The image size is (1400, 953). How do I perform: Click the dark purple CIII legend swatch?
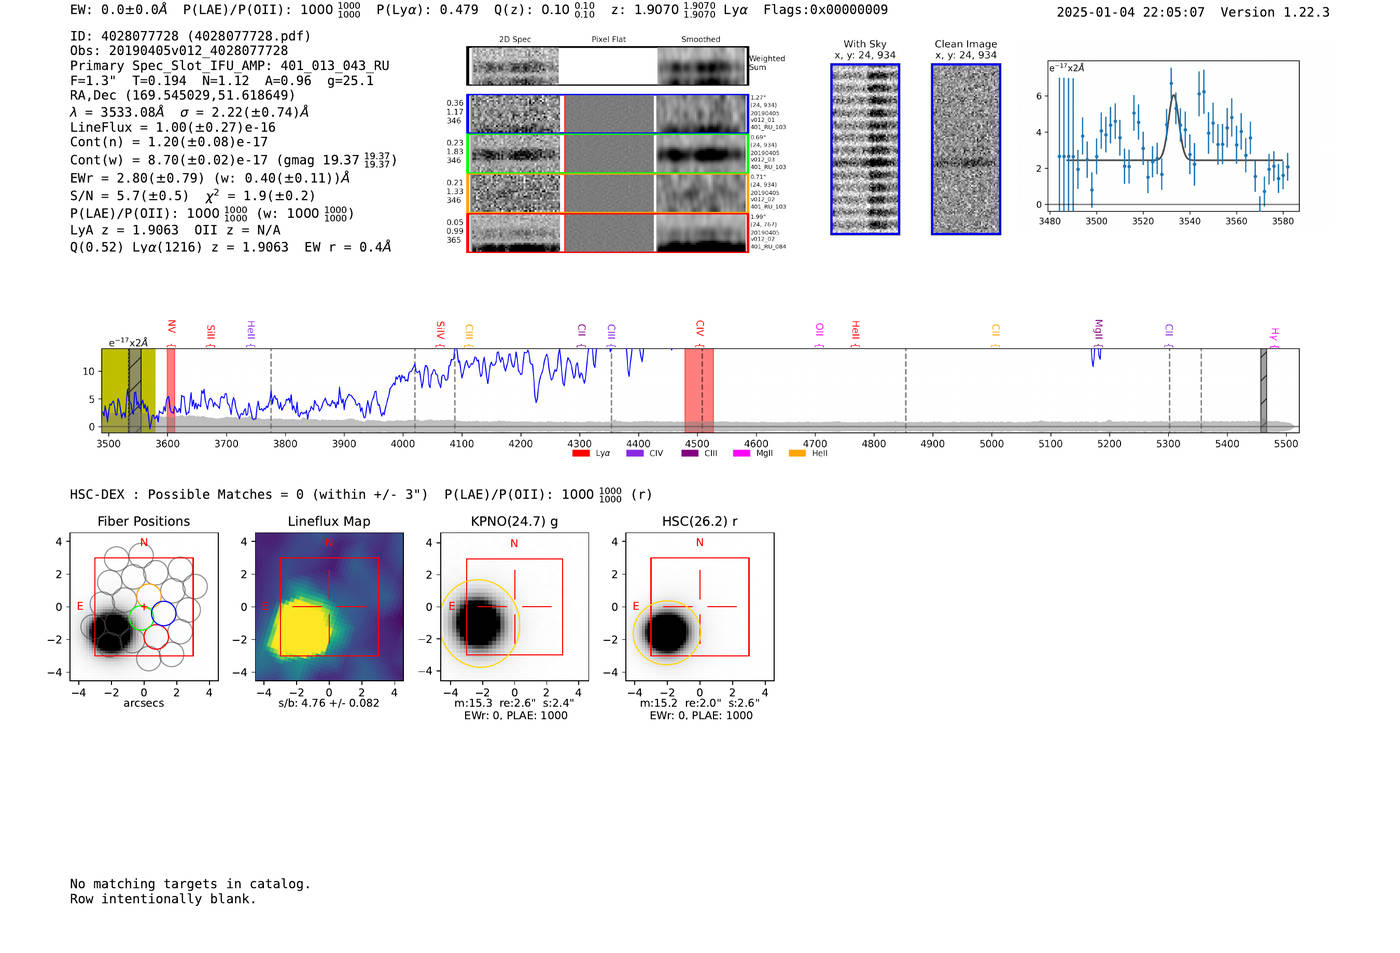[689, 454]
